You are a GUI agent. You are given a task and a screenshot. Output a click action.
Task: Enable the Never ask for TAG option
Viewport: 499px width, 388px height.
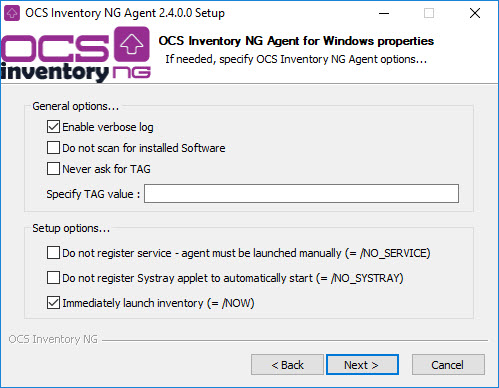53,169
